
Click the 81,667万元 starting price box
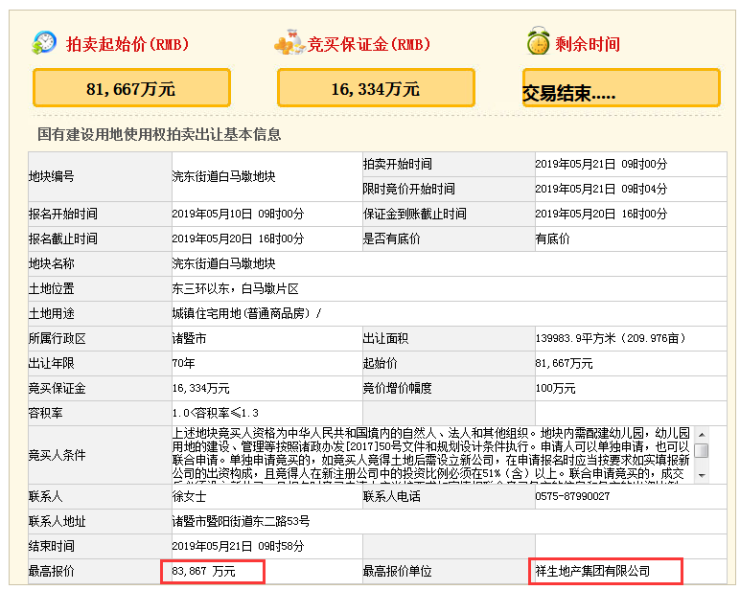tap(132, 88)
